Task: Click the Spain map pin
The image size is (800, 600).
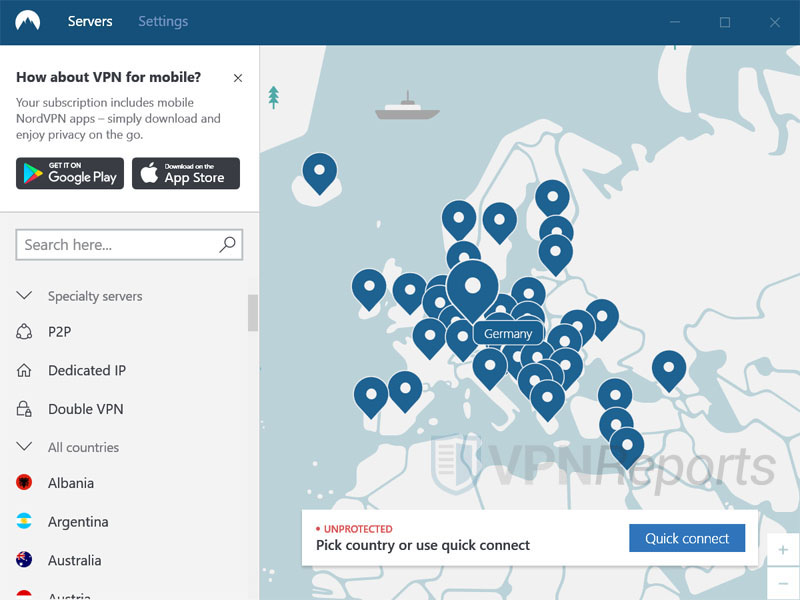Action: pos(405,391)
